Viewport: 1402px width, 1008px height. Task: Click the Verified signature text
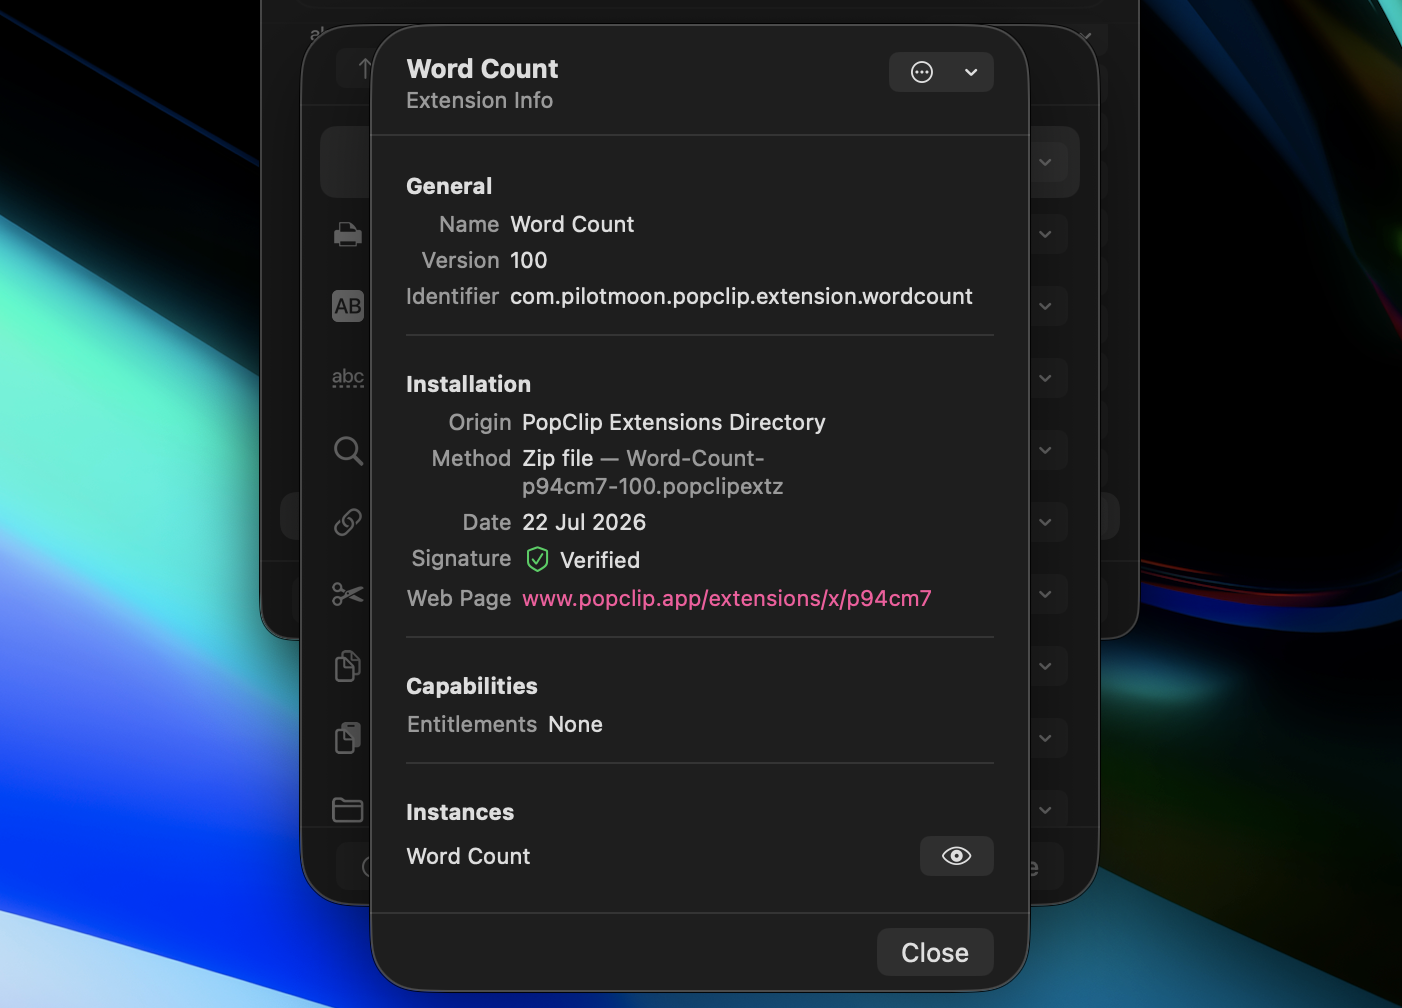tap(600, 560)
